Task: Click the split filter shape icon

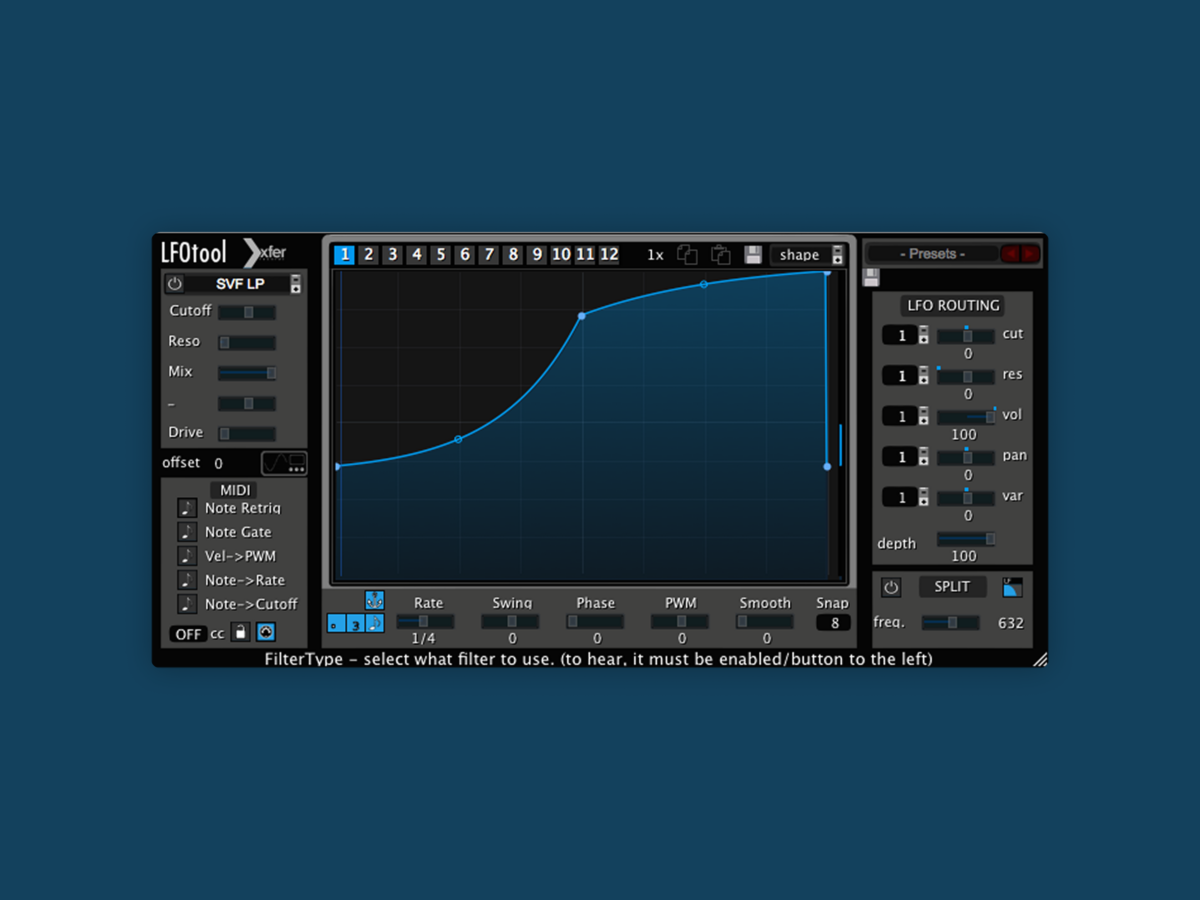Action: click(1012, 588)
